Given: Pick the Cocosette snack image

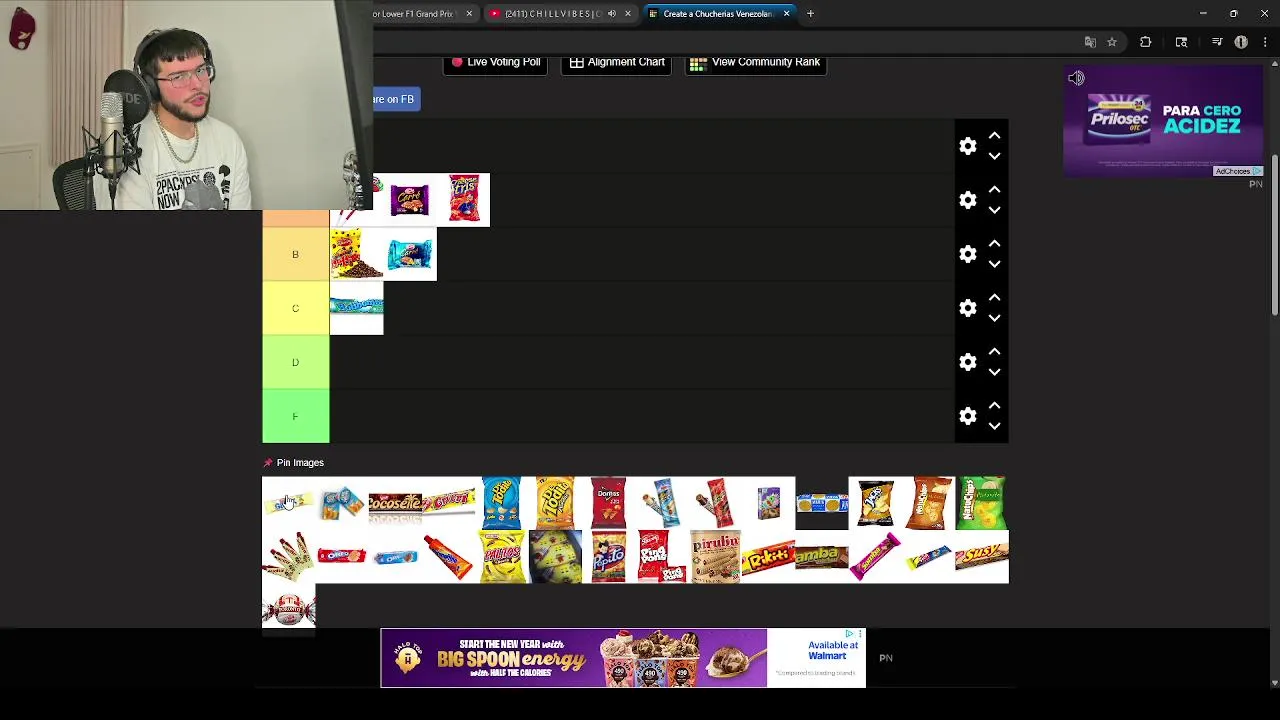Looking at the screenshot, I should tap(395, 503).
